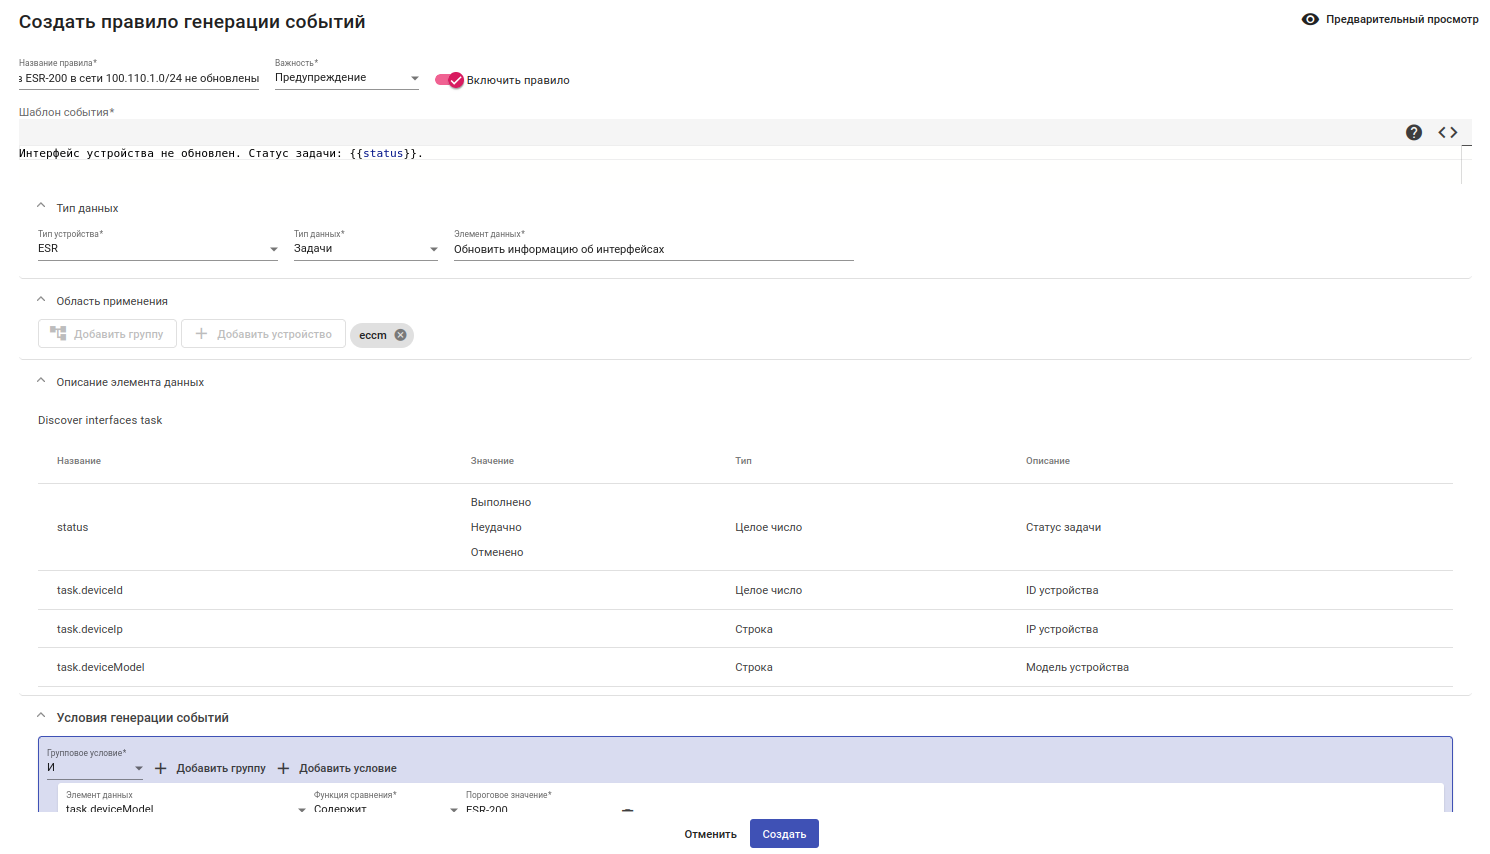Click the tree icon on Добавить группу
Screen dimensions: 1490x854
tap(58, 334)
